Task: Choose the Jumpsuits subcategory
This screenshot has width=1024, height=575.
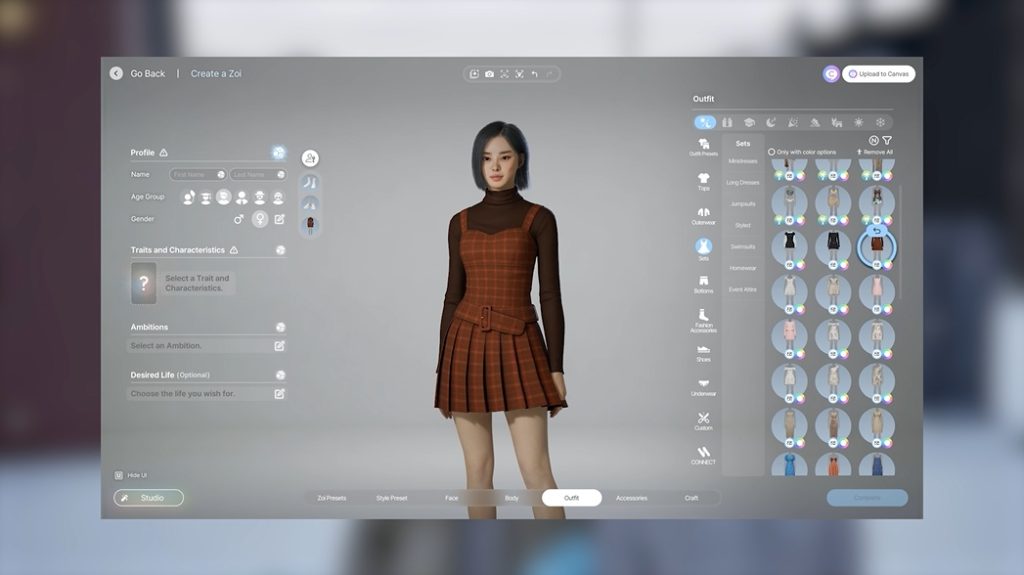Action: pos(743,204)
